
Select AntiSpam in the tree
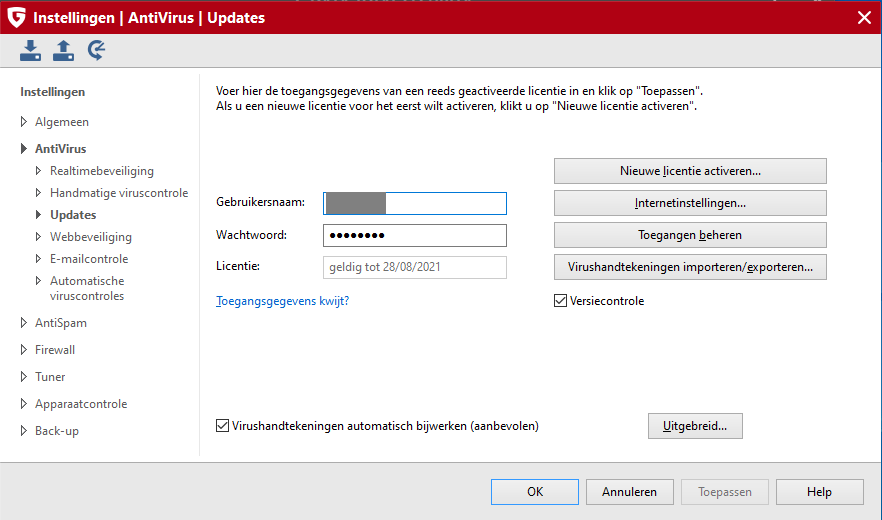click(61, 322)
